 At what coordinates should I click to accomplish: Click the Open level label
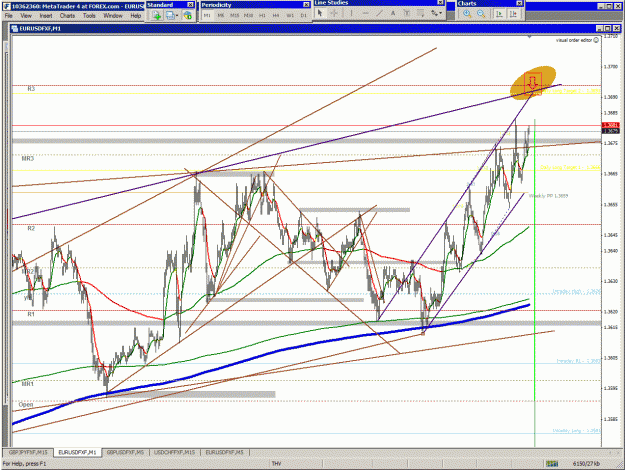click(26, 405)
